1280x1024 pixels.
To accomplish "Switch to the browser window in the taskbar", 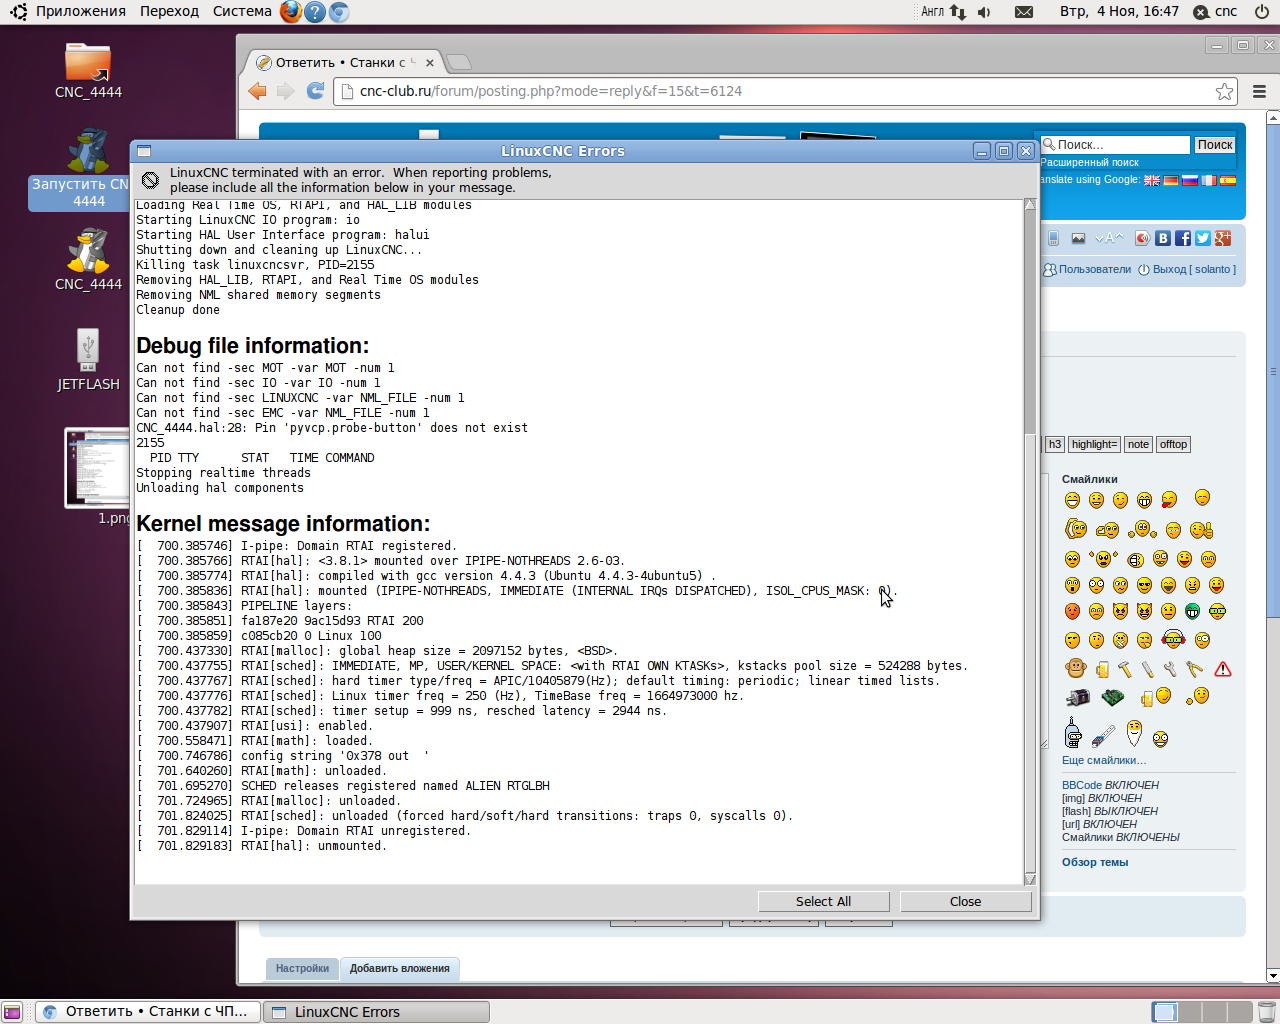I will point(147,1012).
